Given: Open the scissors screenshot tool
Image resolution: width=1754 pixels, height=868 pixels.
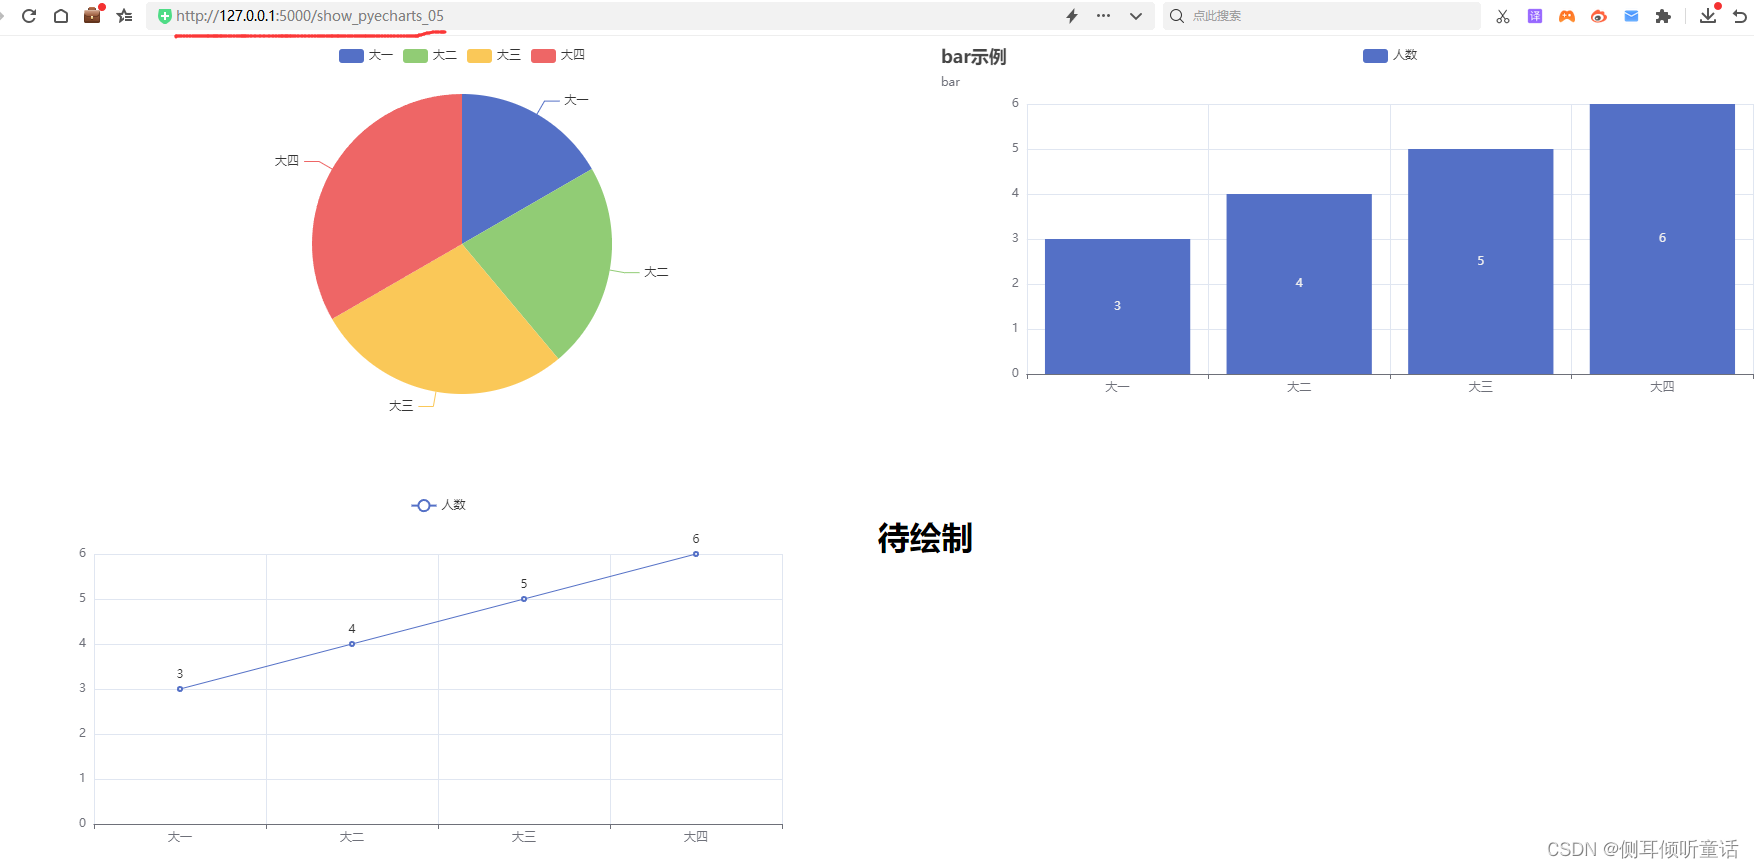Looking at the screenshot, I should coord(1503,16).
